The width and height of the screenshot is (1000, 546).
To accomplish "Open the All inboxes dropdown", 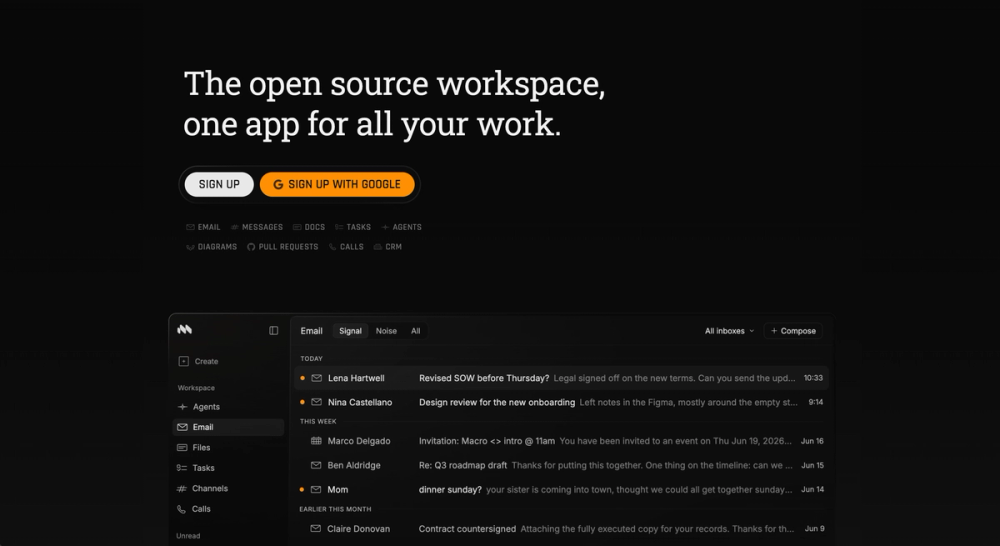I will 729,331.
